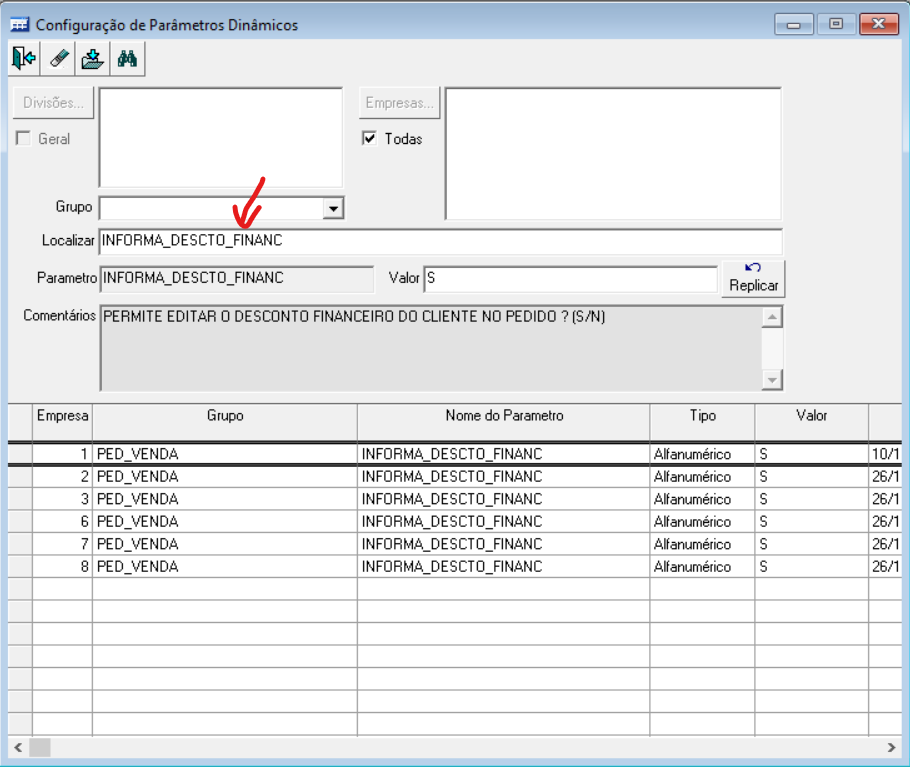Click S value in Empresa 3 row
This screenshot has height=767, width=910.
[811, 500]
